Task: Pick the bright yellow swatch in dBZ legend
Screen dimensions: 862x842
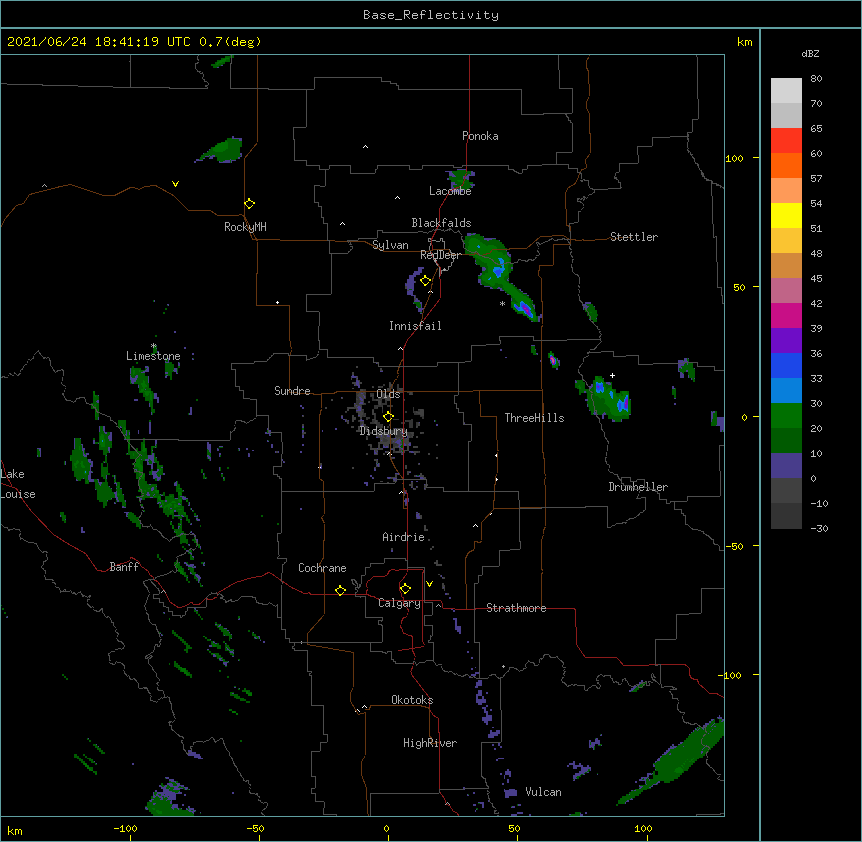Action: point(786,215)
